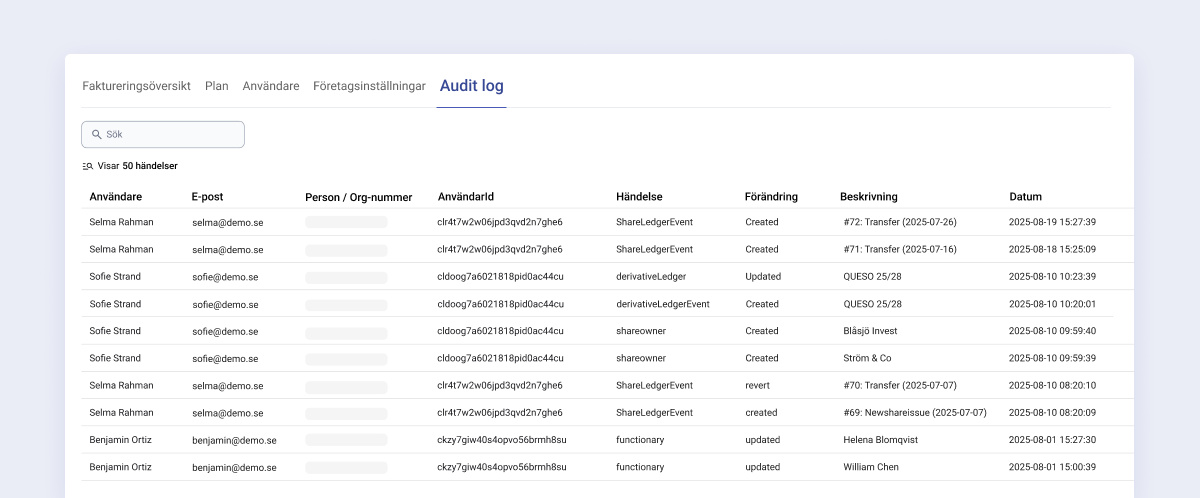Click the date 2025-08-10 09:59:40
The width and height of the screenshot is (1200, 498).
click(x=1052, y=331)
